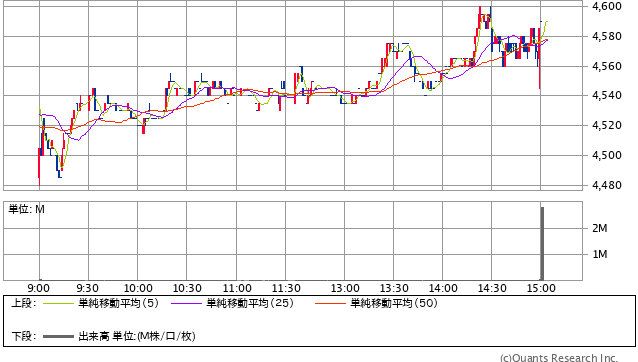Viewport: 638px width, 362px height.
Task: Click the 4,500 price axis label
Action: tap(607, 155)
